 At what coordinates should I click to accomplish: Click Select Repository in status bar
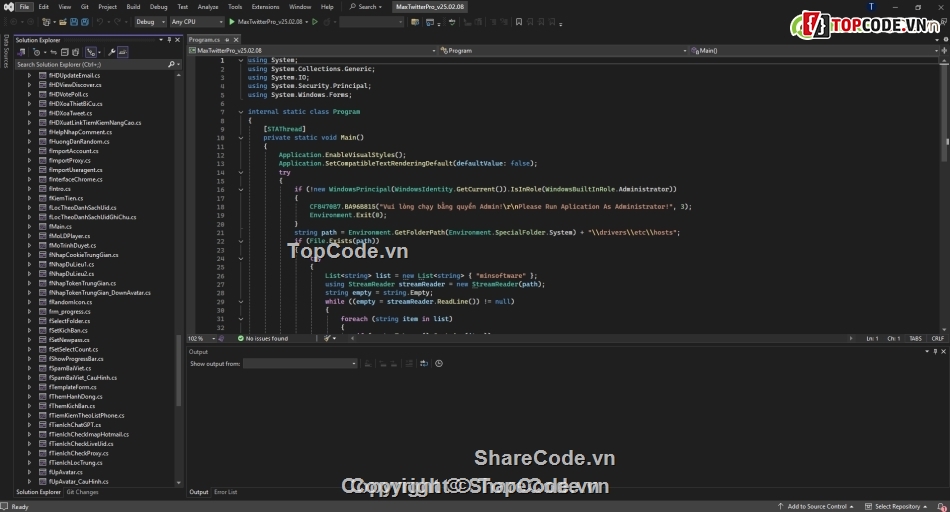pyautogui.click(x=897, y=507)
